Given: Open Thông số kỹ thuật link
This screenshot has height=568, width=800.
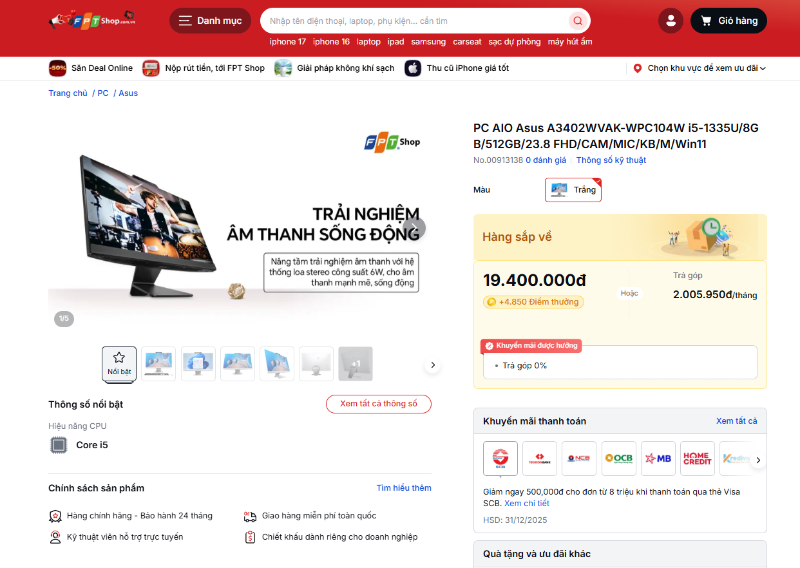Looking at the screenshot, I should 611,160.
